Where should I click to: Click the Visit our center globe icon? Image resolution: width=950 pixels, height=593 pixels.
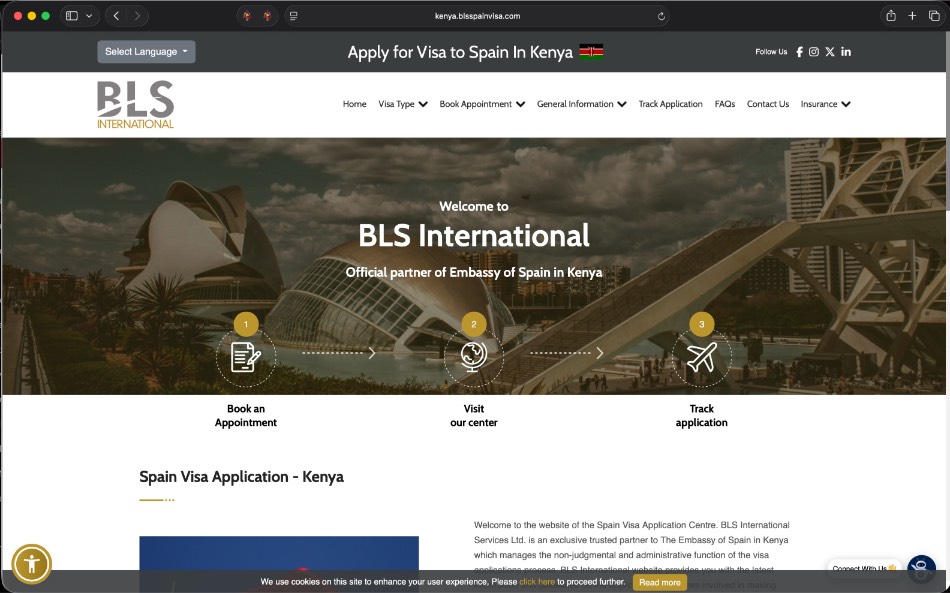474,357
